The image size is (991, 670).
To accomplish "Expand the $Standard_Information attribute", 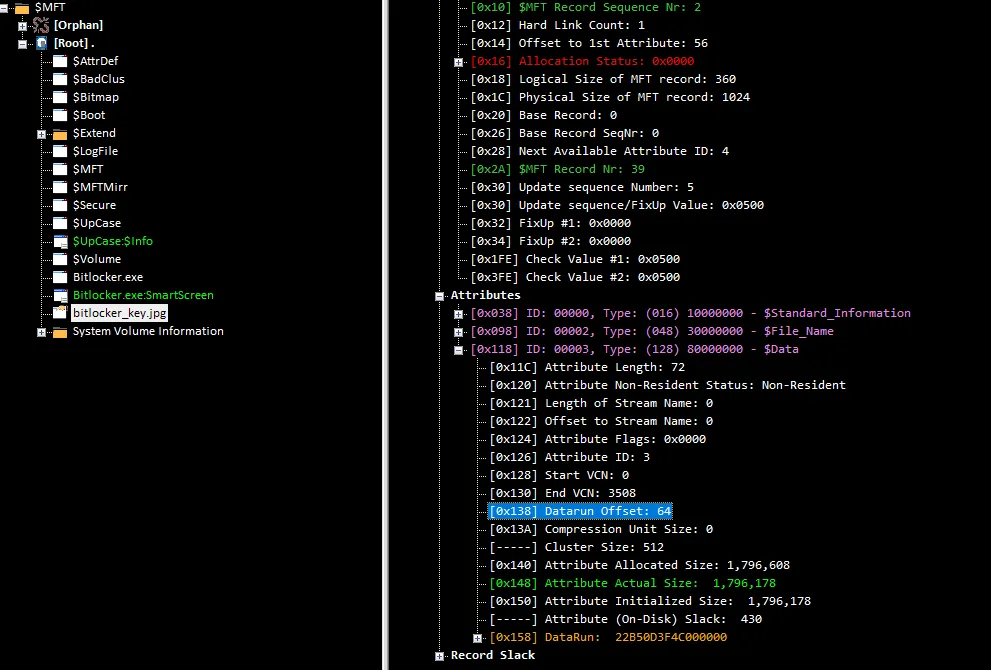I will (x=459, y=314).
